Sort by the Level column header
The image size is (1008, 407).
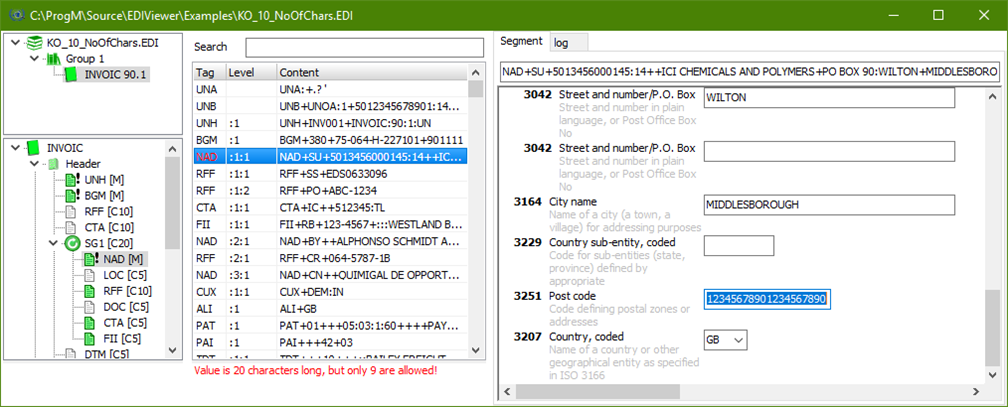(x=251, y=73)
